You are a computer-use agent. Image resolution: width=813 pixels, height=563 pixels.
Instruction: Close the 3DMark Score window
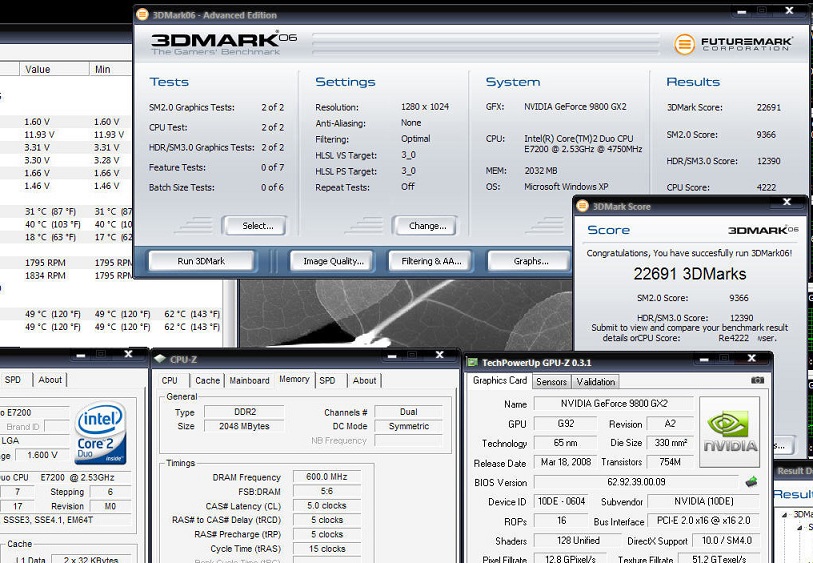tap(787, 202)
